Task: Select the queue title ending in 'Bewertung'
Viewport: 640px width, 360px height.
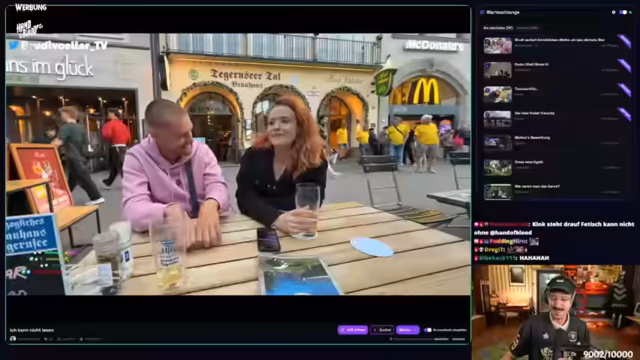Action: (x=532, y=138)
